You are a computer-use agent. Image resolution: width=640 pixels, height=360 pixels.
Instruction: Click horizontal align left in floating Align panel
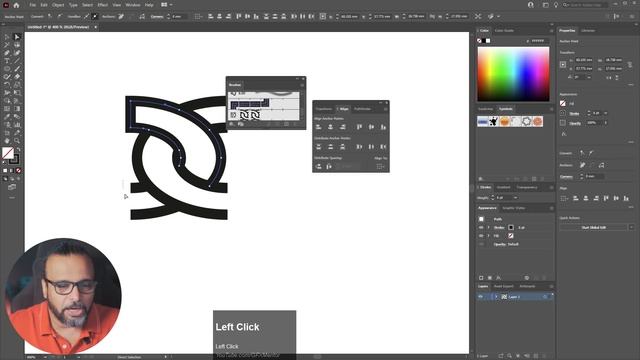(318, 127)
